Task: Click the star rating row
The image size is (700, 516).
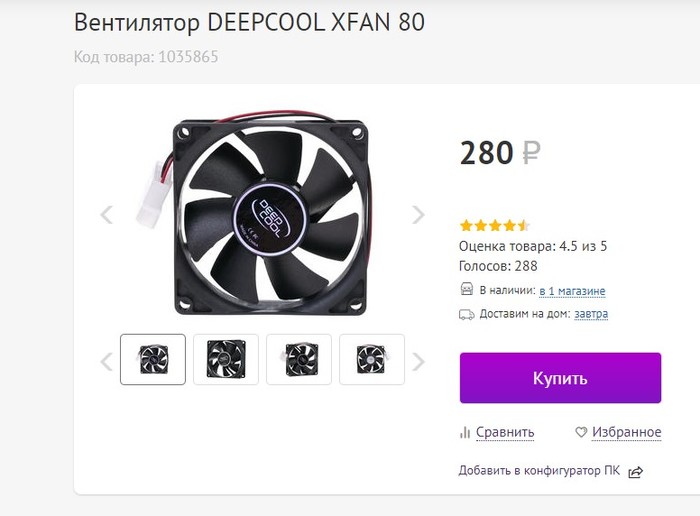Action: click(495, 225)
